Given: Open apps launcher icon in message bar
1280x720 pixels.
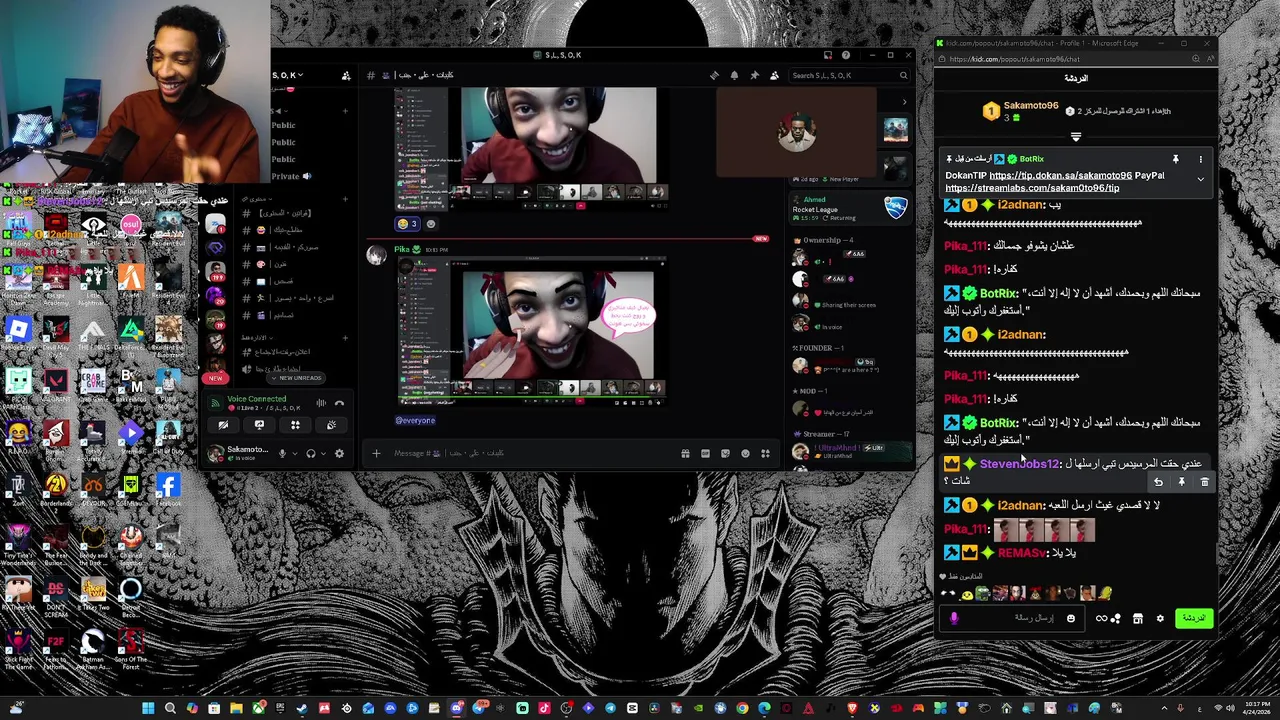Looking at the screenshot, I should click(765, 453).
